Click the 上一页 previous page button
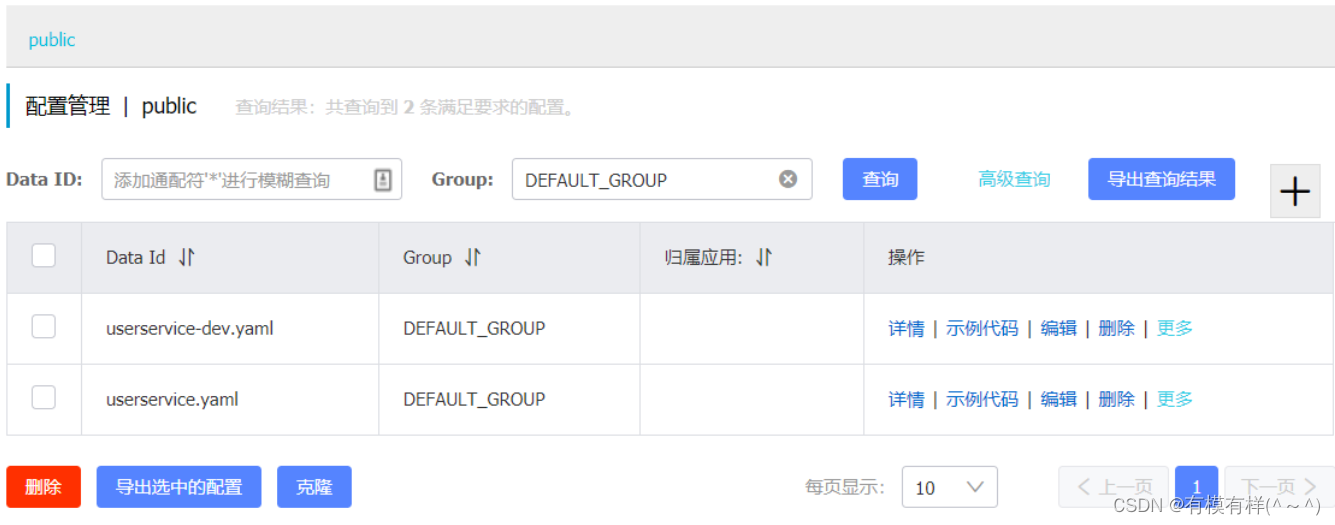 (1113, 487)
